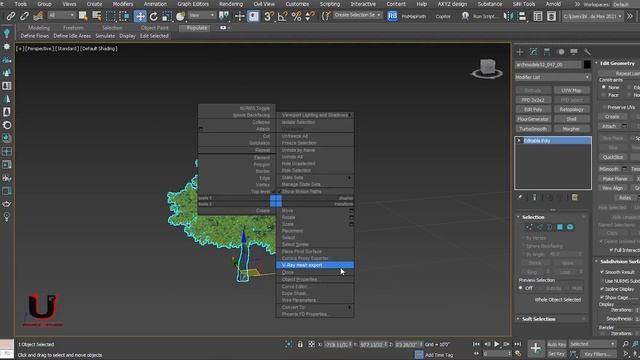Toggle the selection lock padlock
640x360 pixels.
pos(300,344)
